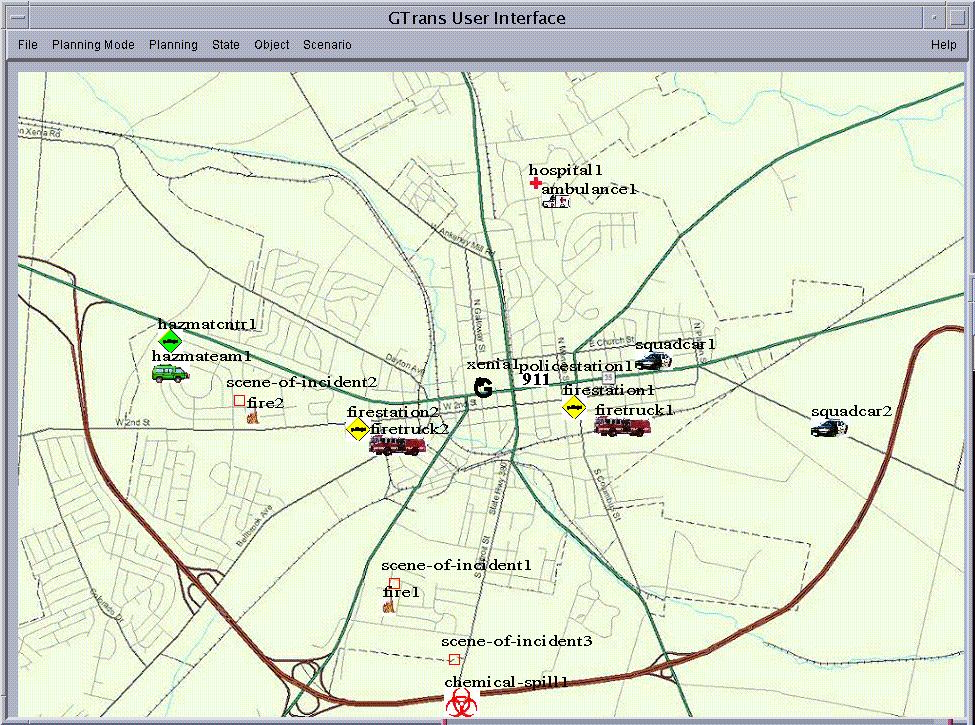
Task: Click the green hazmatcntr1 diamond icon
Action: tap(170, 342)
